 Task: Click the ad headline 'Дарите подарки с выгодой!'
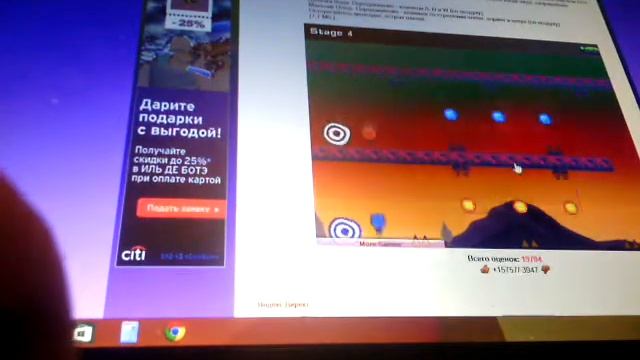point(180,119)
